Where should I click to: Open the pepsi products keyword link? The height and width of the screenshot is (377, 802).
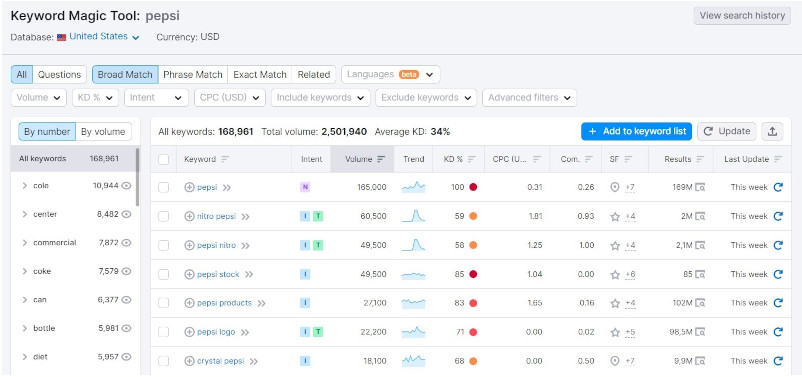pos(225,303)
